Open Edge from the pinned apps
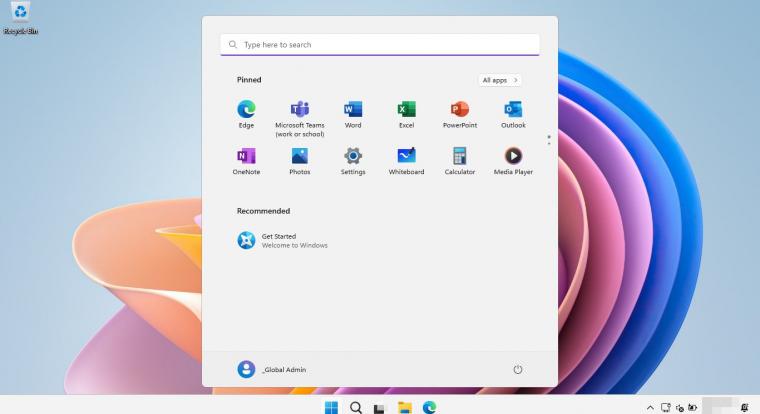The width and height of the screenshot is (760, 414). 246,114
